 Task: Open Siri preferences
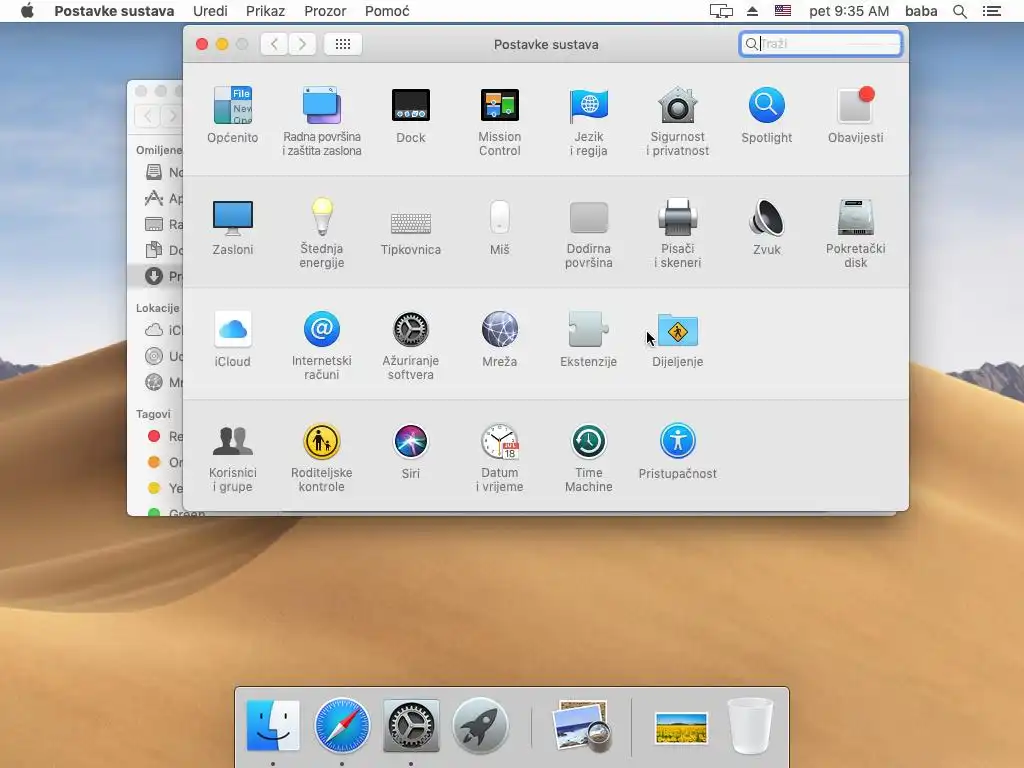click(x=411, y=451)
